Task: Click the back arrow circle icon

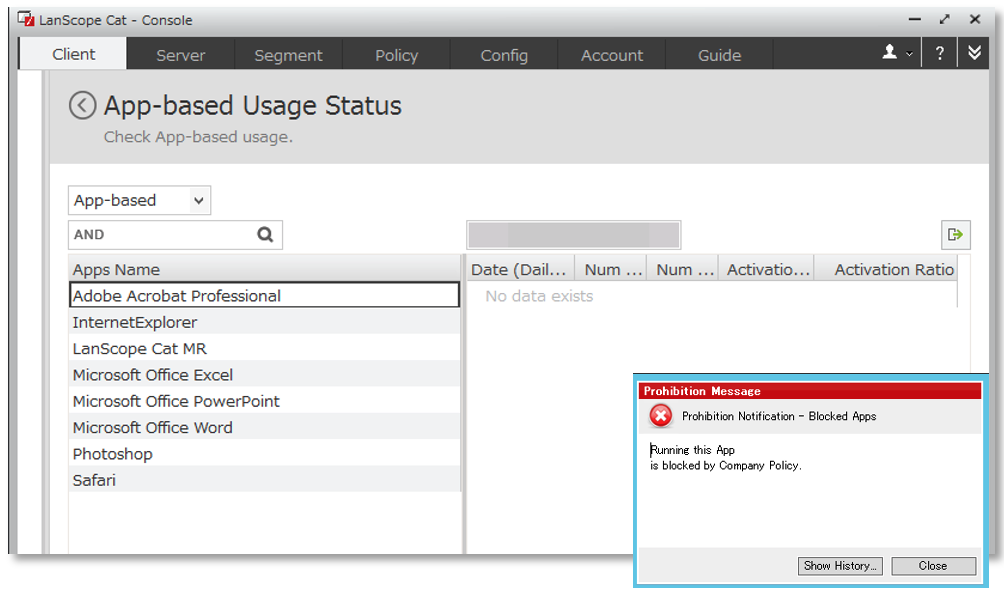Action: [82, 106]
